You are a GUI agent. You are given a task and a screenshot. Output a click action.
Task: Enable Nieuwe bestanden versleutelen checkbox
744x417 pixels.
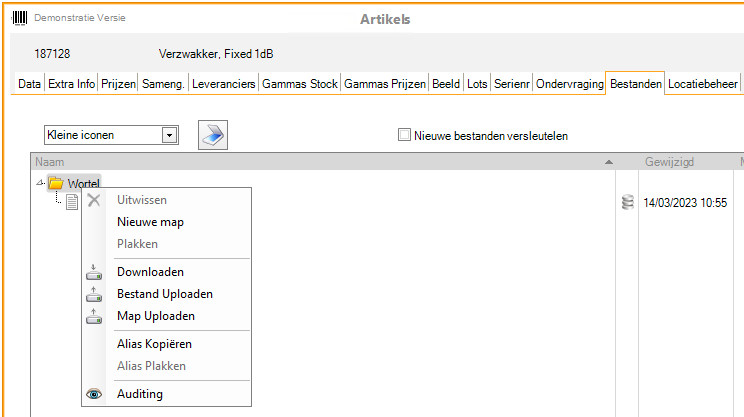point(404,135)
